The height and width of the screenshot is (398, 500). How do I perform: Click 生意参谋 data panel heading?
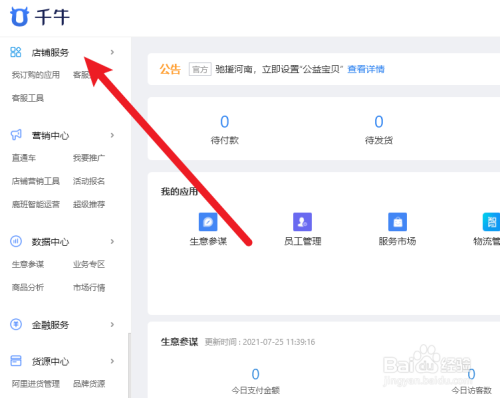[179, 342]
